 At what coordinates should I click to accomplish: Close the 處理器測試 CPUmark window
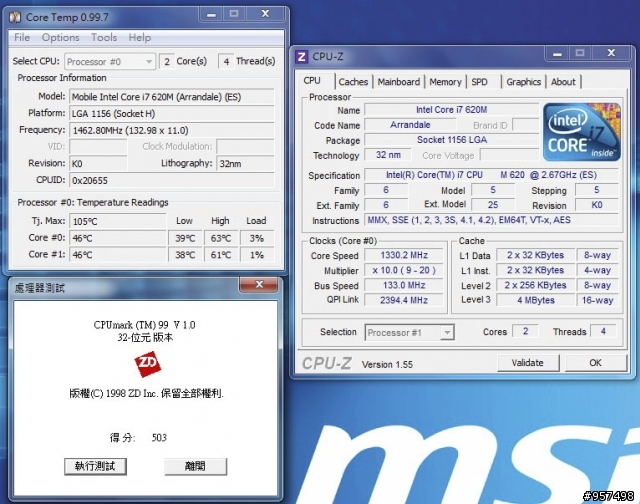point(259,284)
